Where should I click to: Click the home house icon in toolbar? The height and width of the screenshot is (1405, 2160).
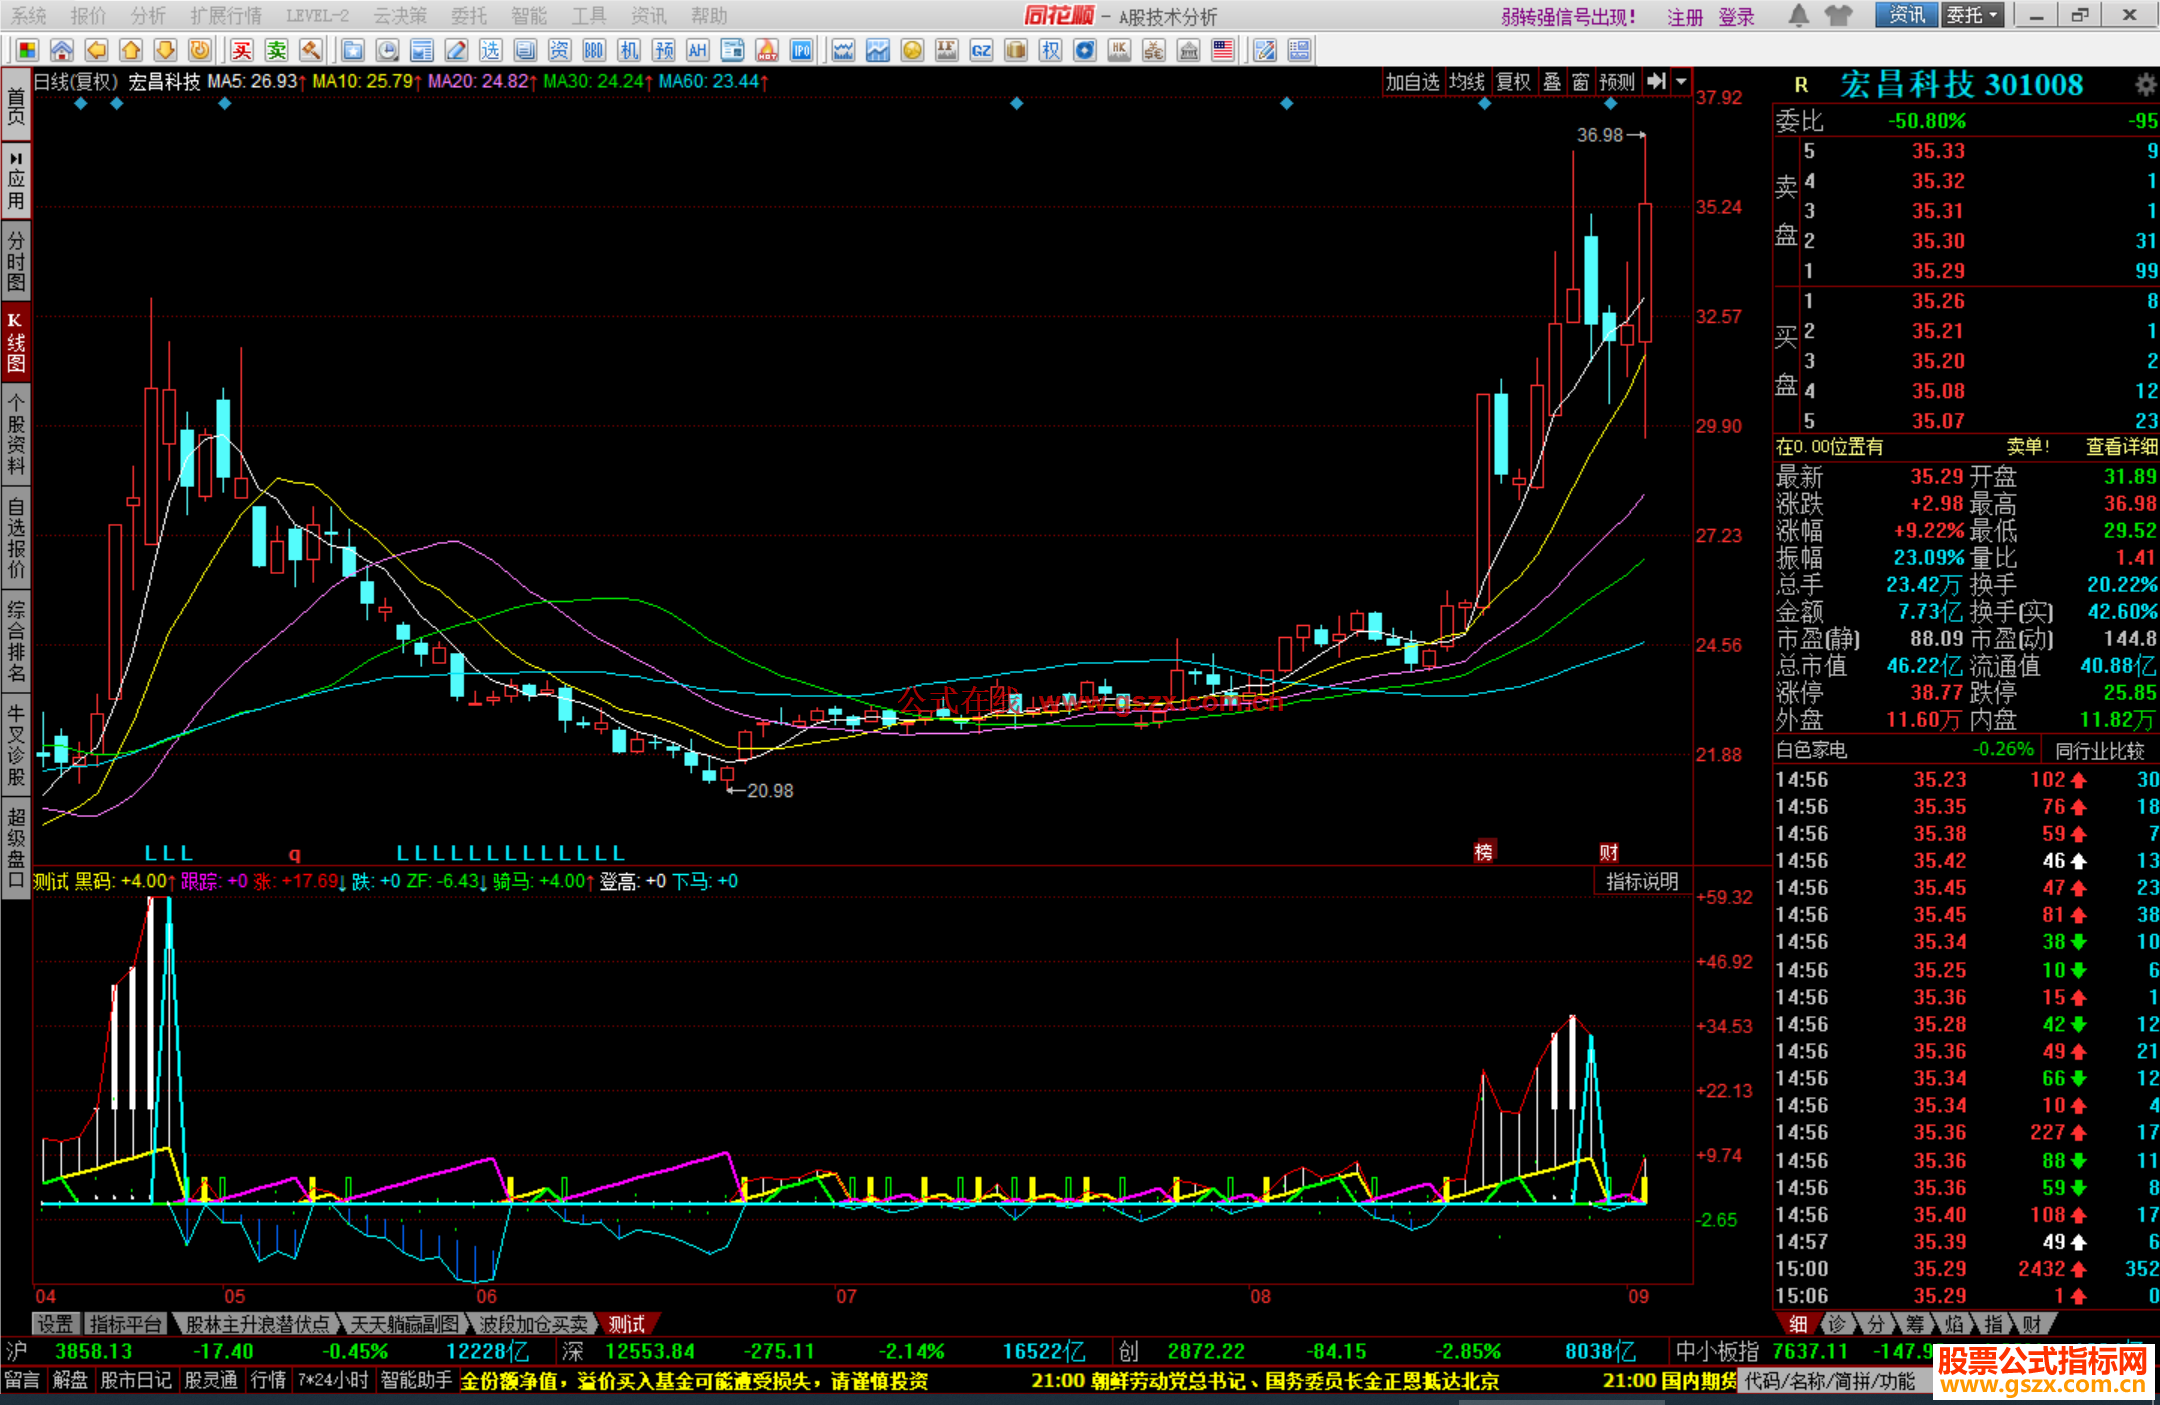point(62,50)
